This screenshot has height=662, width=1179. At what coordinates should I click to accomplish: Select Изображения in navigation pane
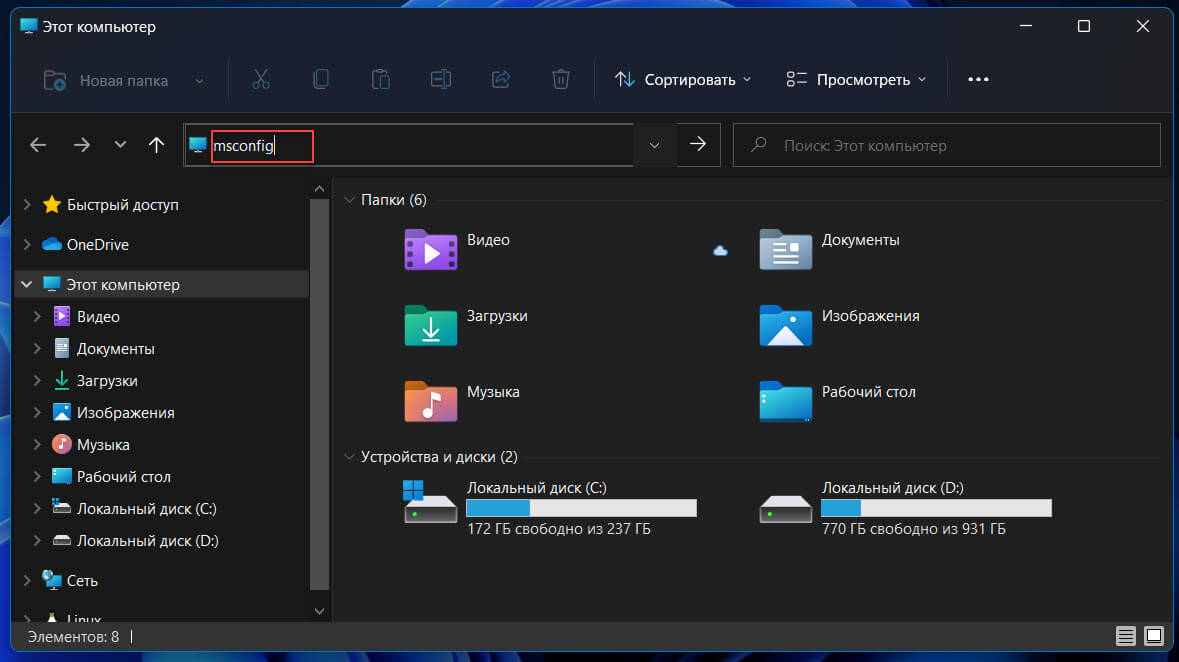[126, 413]
